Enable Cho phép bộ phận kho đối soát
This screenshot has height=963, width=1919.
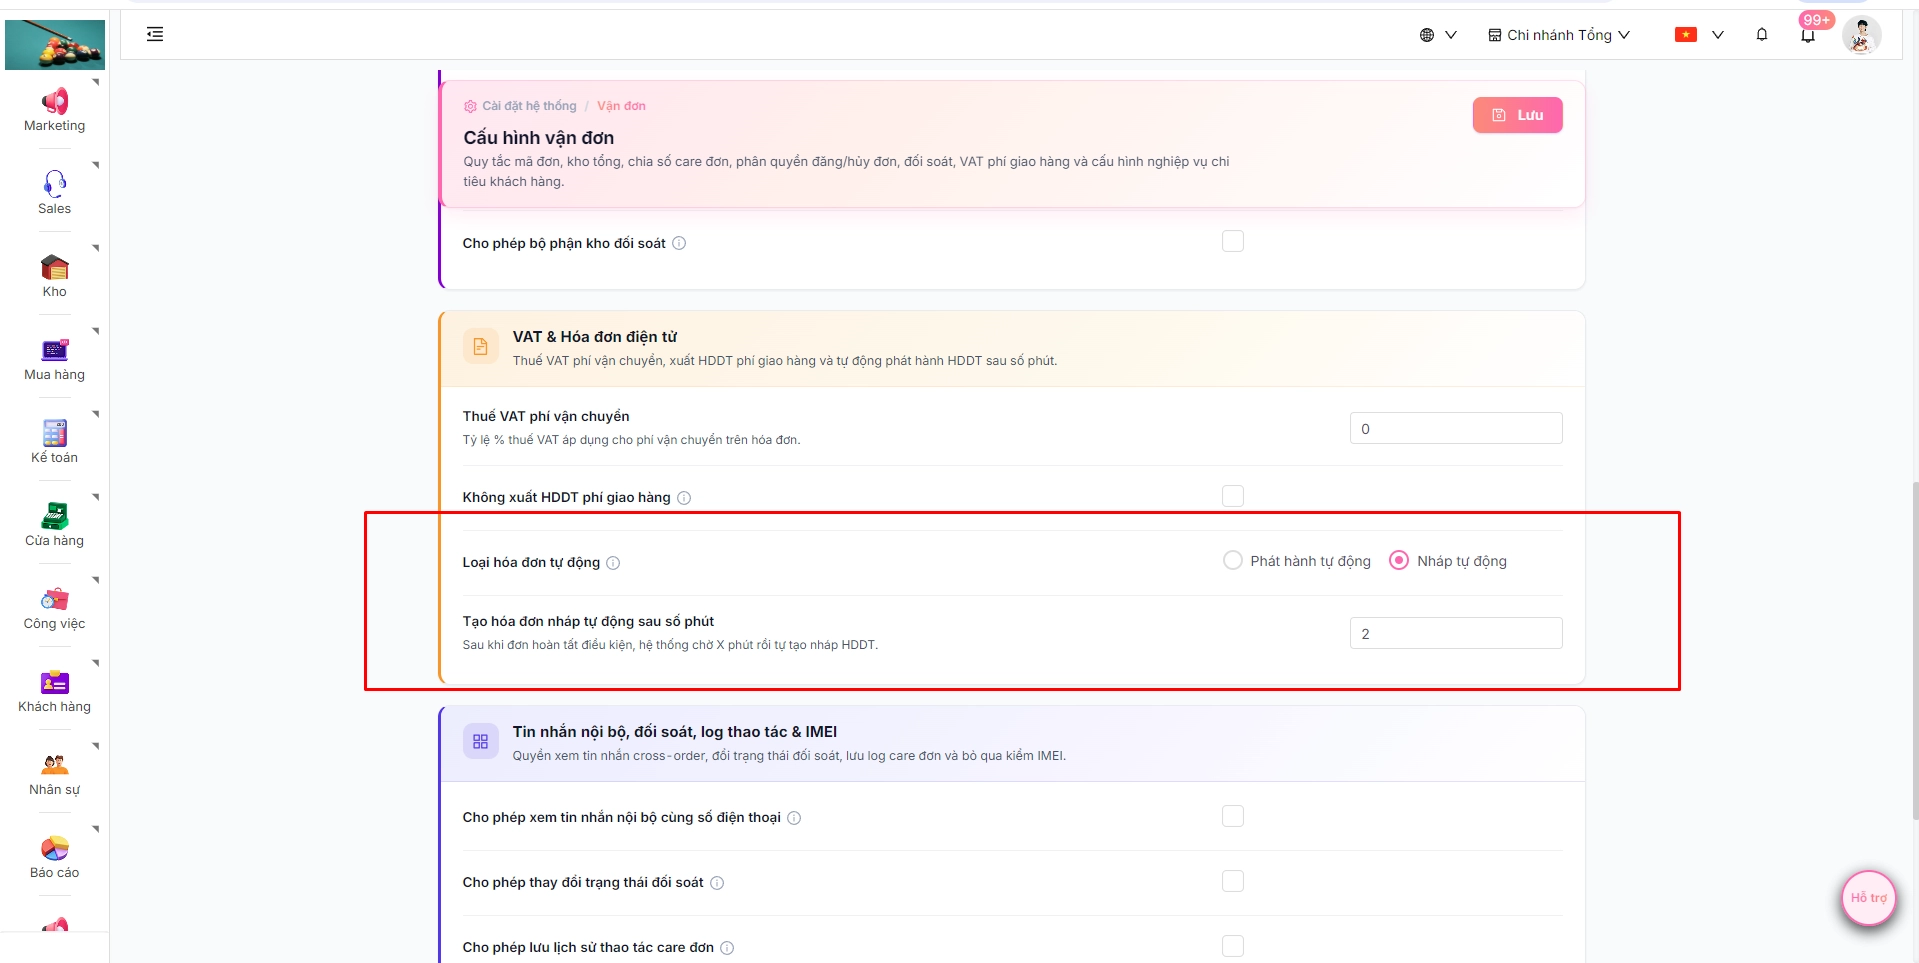click(x=1233, y=242)
